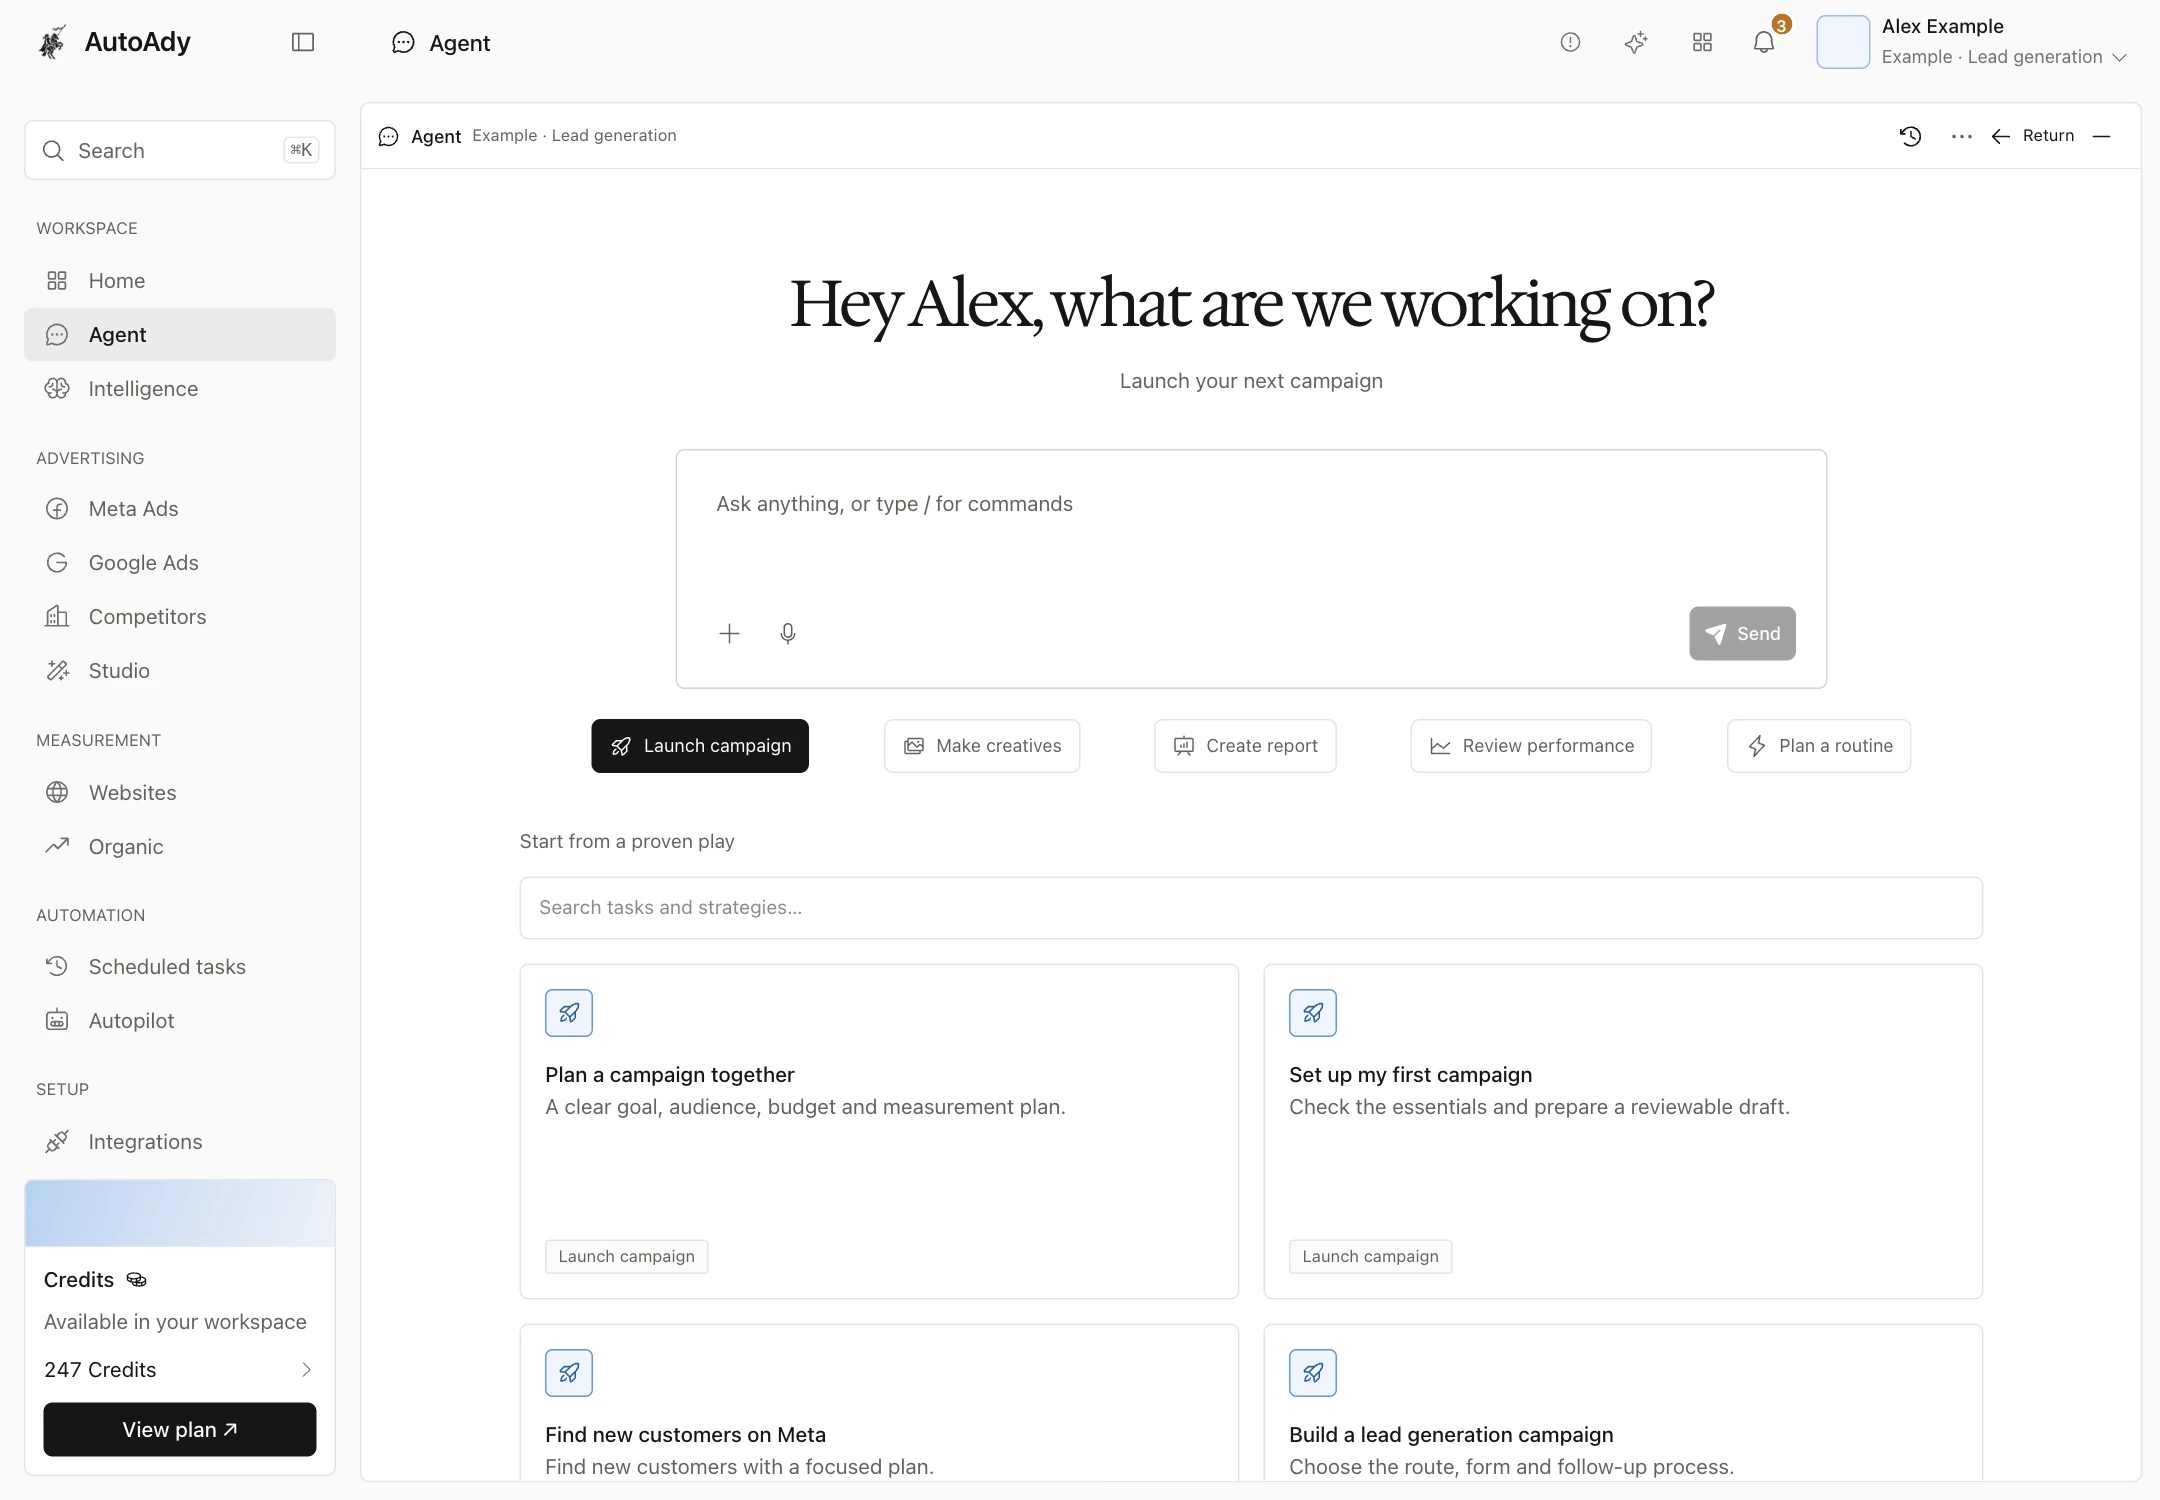This screenshot has width=2160, height=1500.
Task: Click the sparkles AI icon in top bar
Action: 1636,42
